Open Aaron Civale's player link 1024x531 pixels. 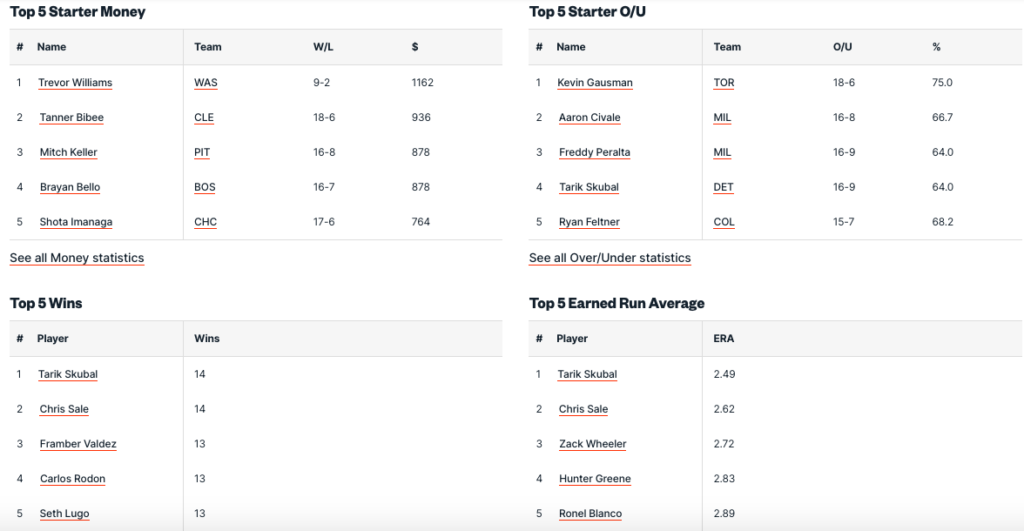[589, 118]
